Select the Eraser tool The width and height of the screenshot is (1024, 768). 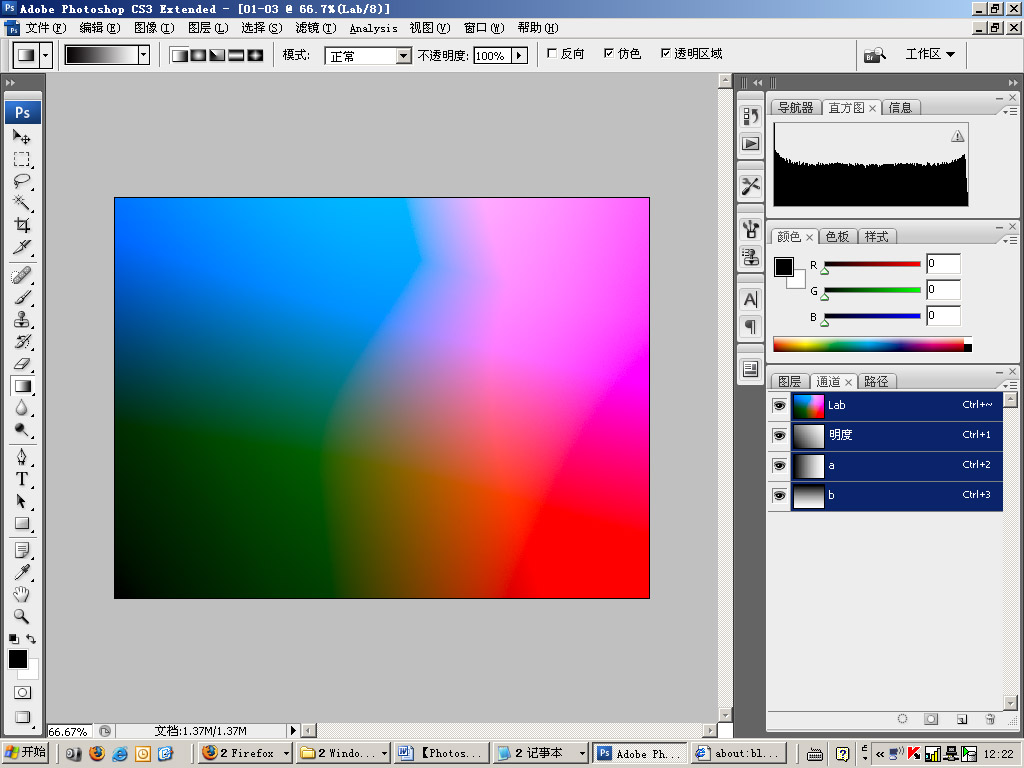click(22, 364)
